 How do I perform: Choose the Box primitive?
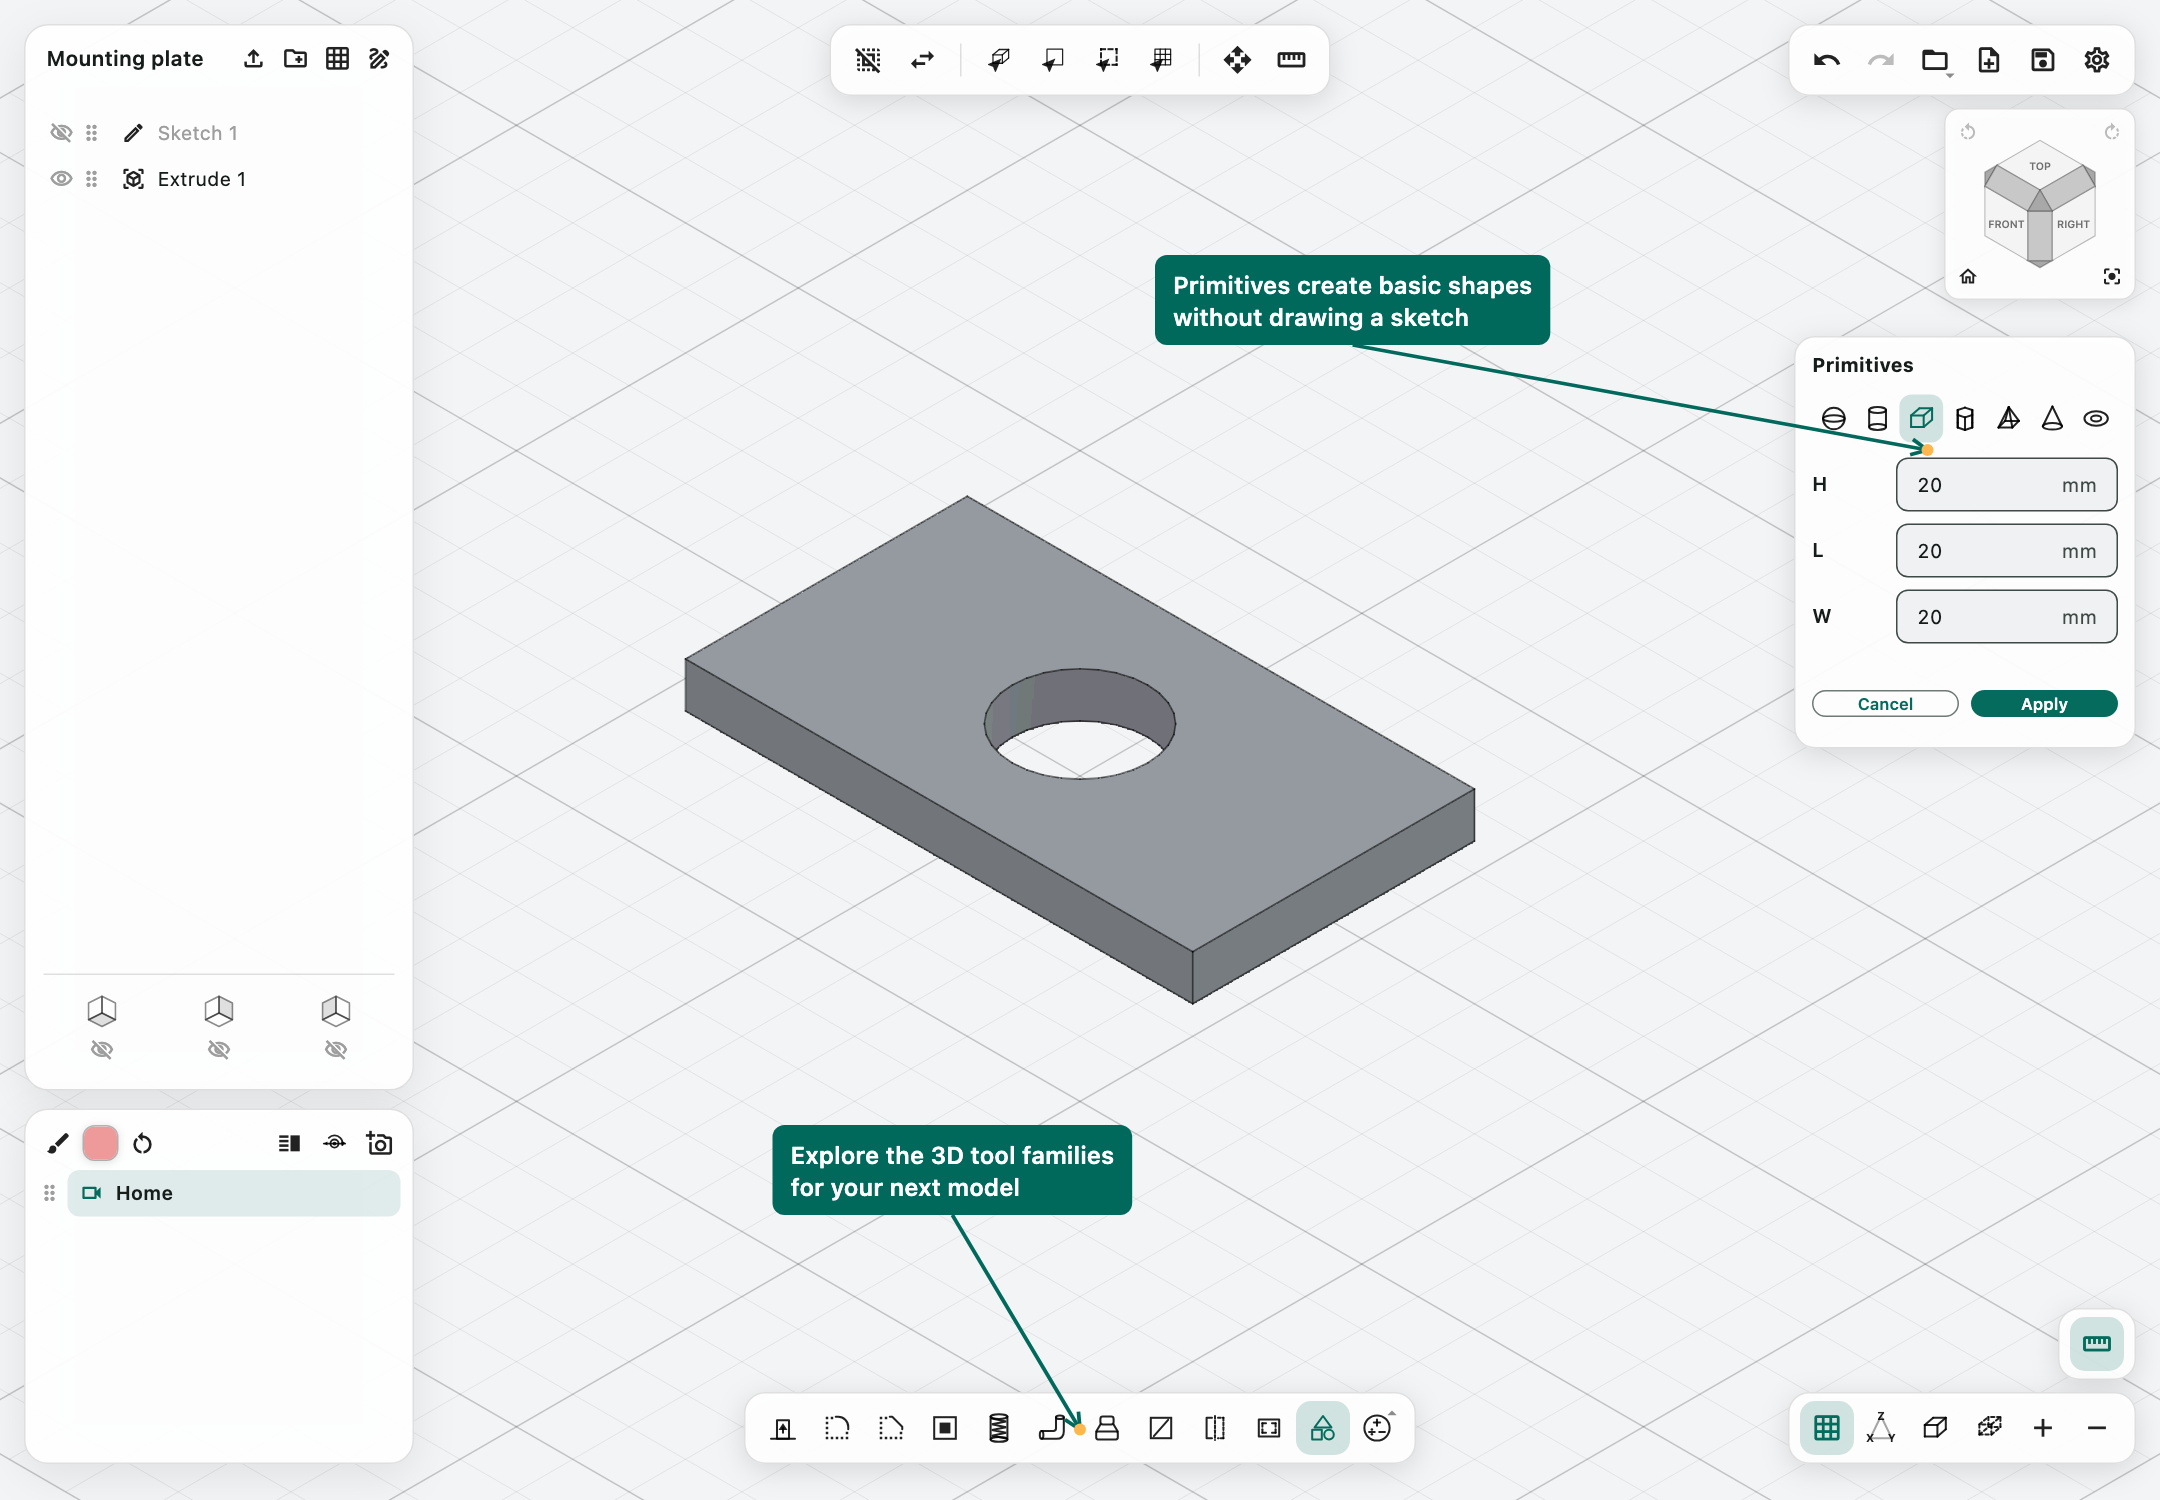(1921, 418)
